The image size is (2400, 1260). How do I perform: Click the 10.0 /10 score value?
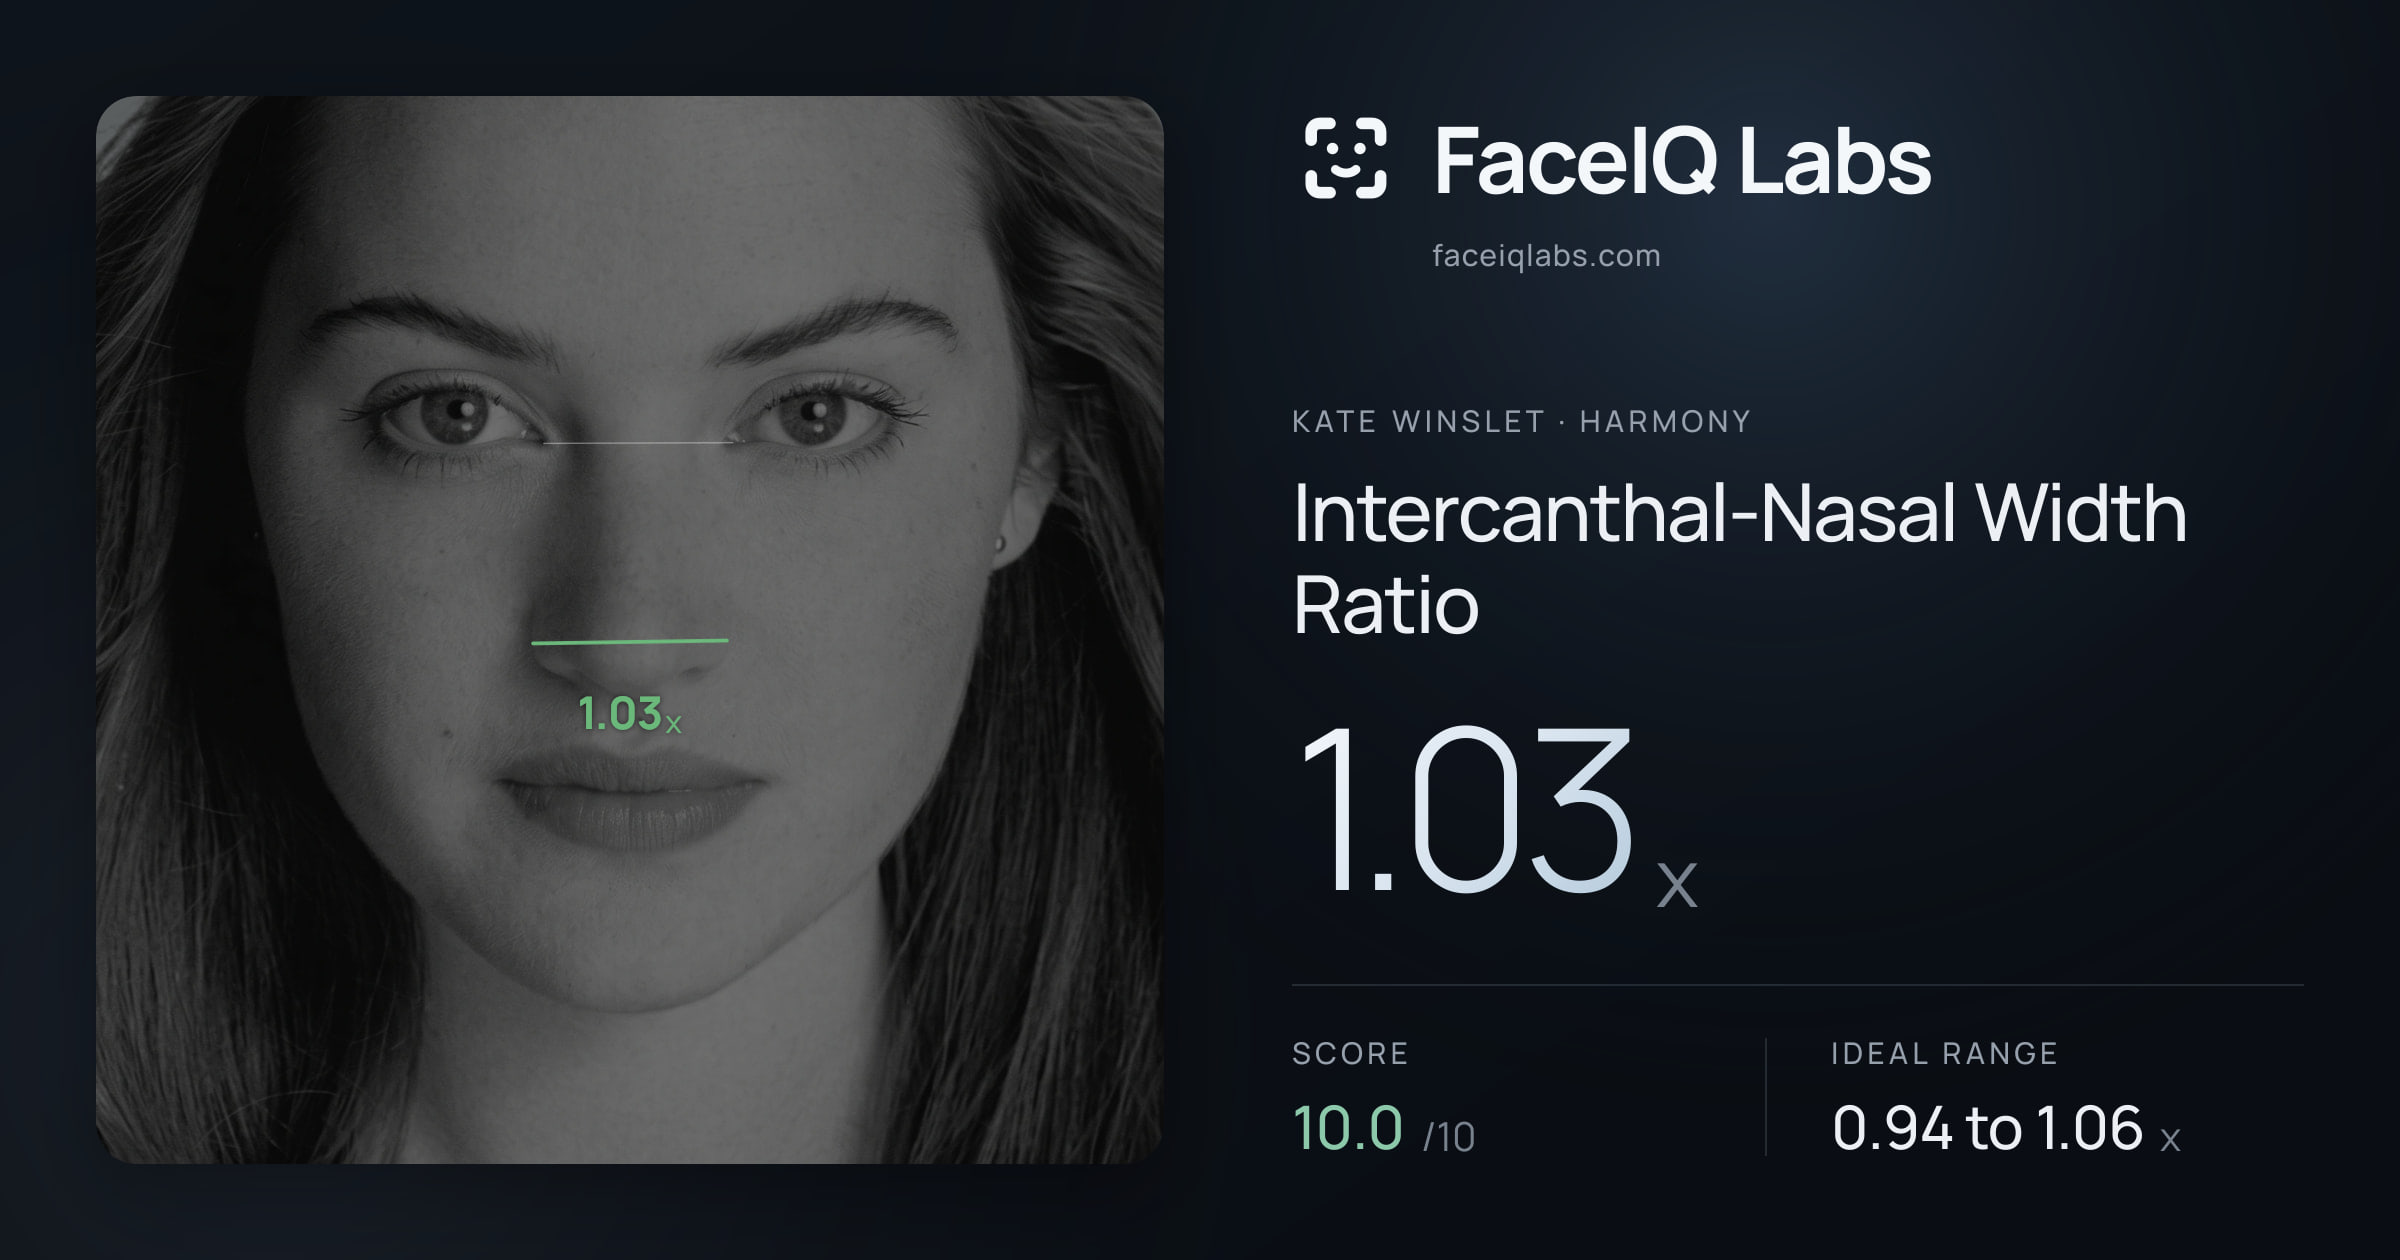click(x=1384, y=1129)
